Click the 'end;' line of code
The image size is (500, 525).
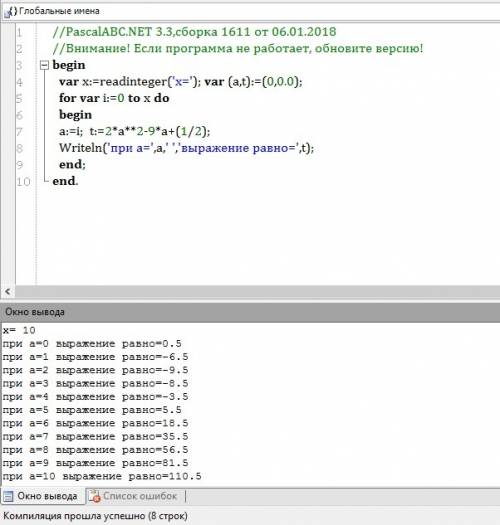coord(72,164)
